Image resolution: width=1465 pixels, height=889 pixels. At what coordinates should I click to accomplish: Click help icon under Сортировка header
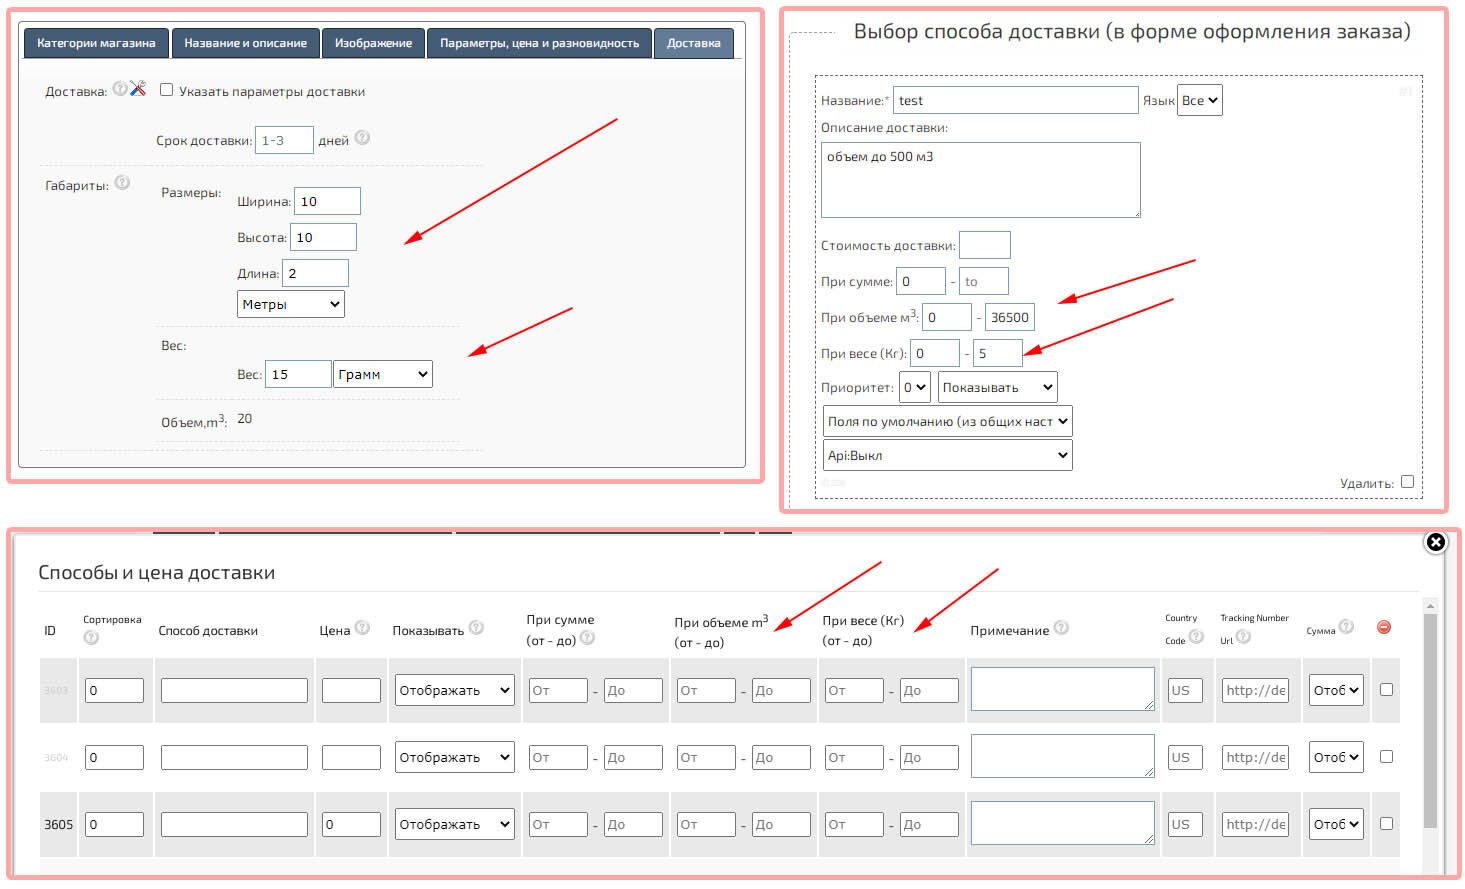[91, 638]
